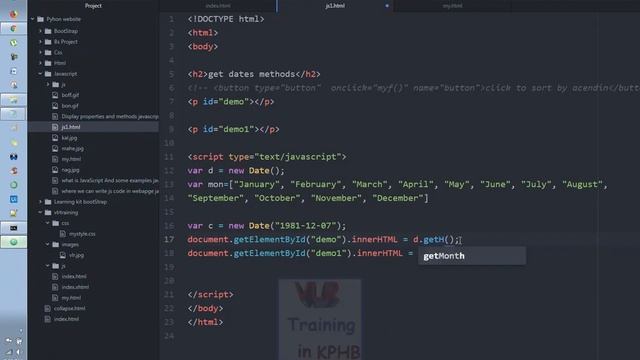640x360 pixels.
Task: Click line number 17 in the gutter
Action: [169, 239]
